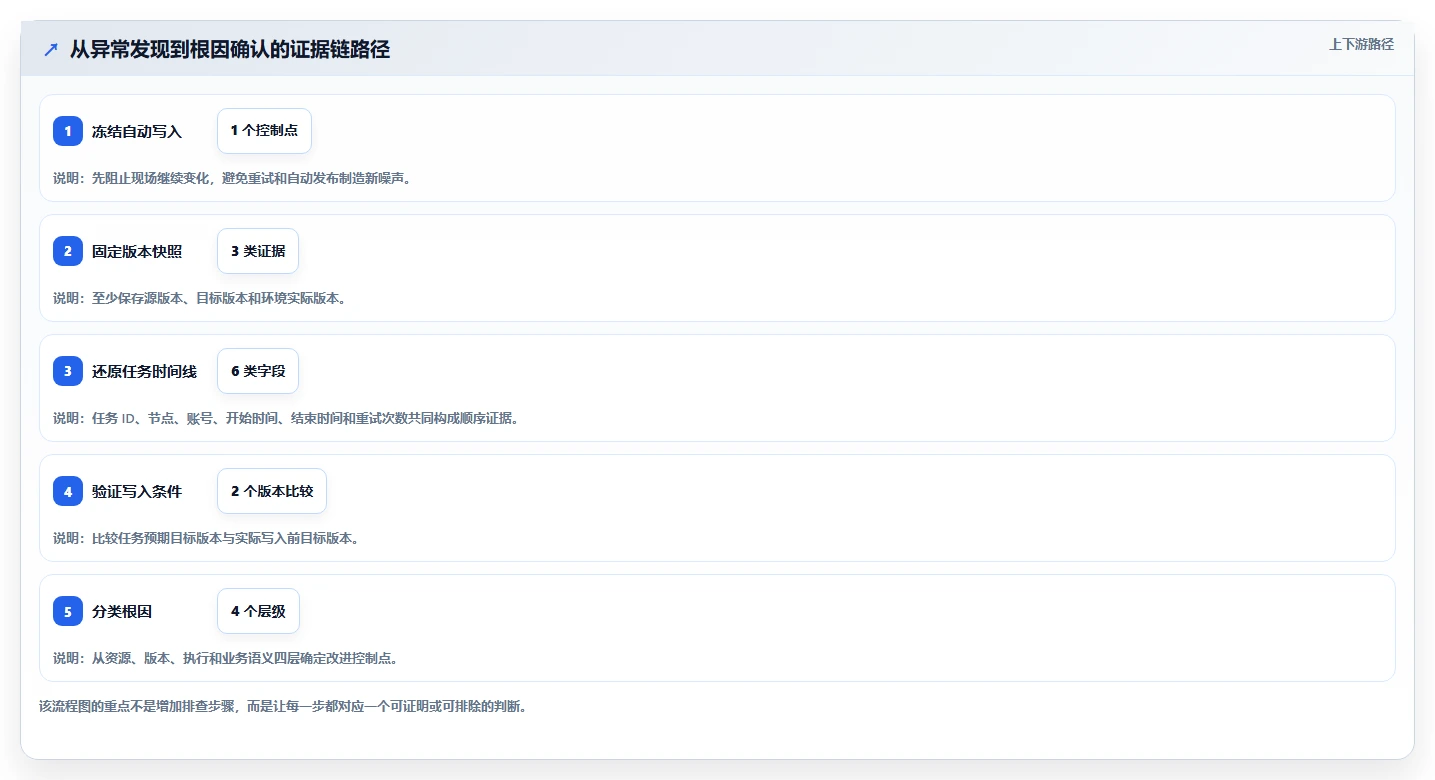Screen dimensions: 1435x780
Task: Click the 冻结自动写入 step title
Action: (137, 131)
